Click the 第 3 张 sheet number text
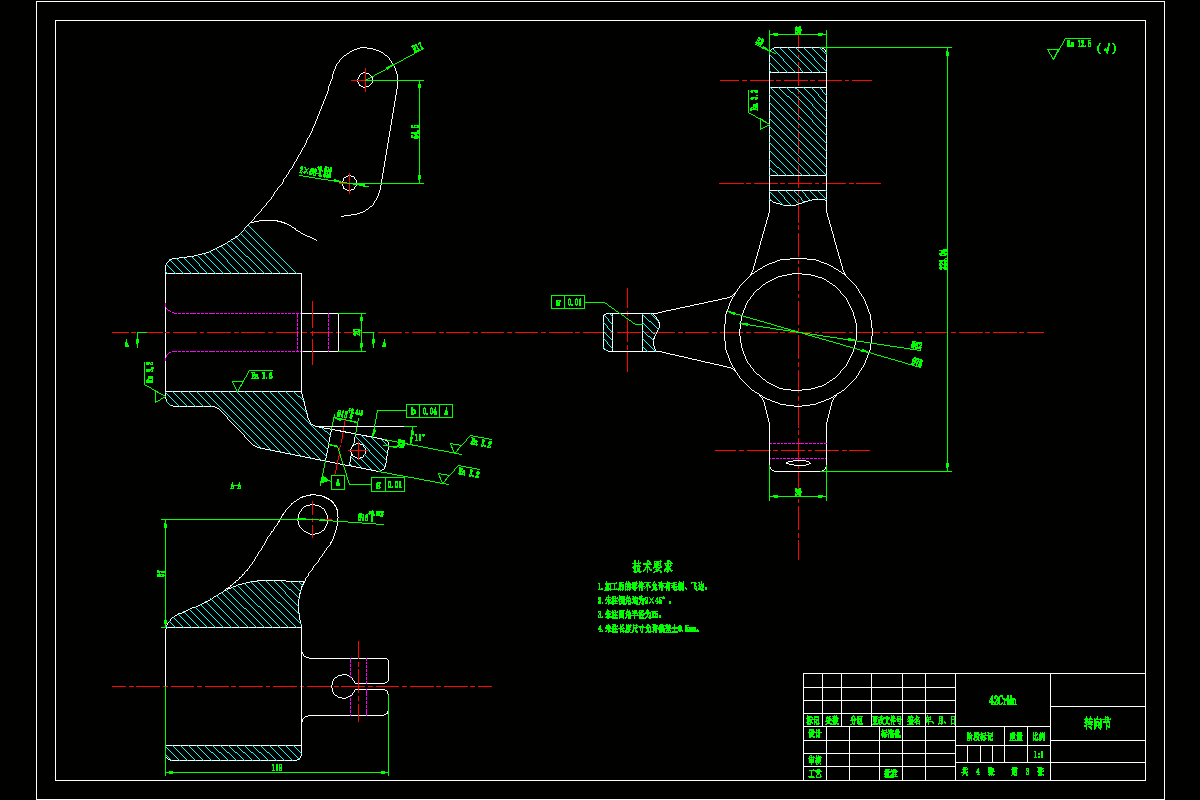Screen dimensions: 1200x800 1027,772
